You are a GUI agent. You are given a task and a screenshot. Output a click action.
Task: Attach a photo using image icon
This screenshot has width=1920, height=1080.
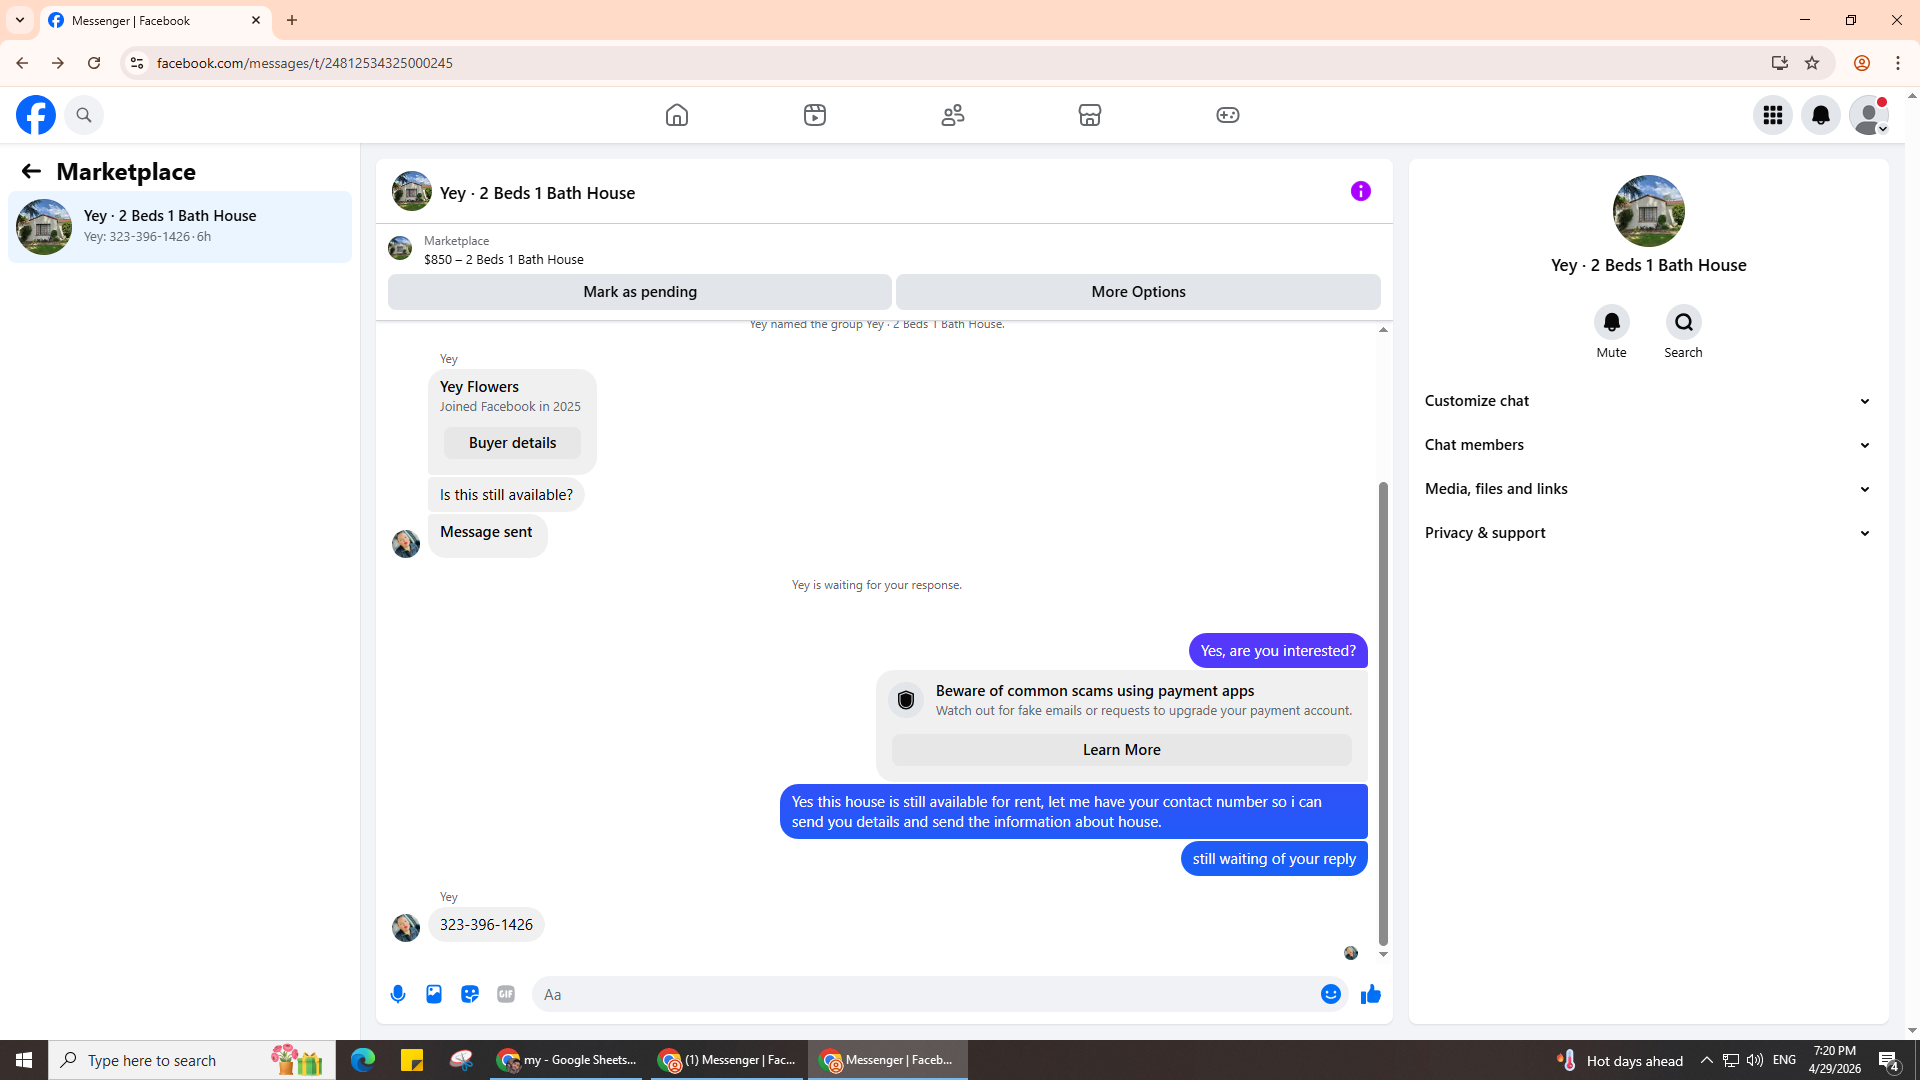coord(434,994)
